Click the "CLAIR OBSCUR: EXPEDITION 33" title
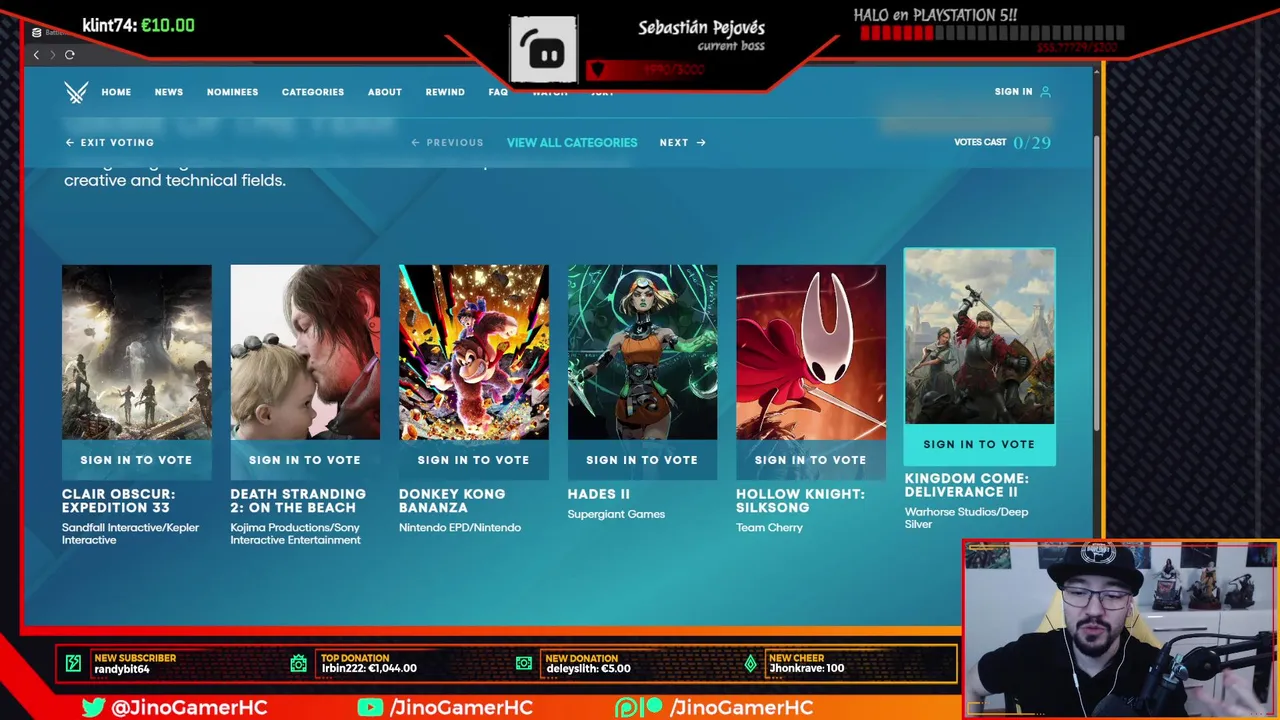The image size is (1280, 720). click(x=118, y=501)
